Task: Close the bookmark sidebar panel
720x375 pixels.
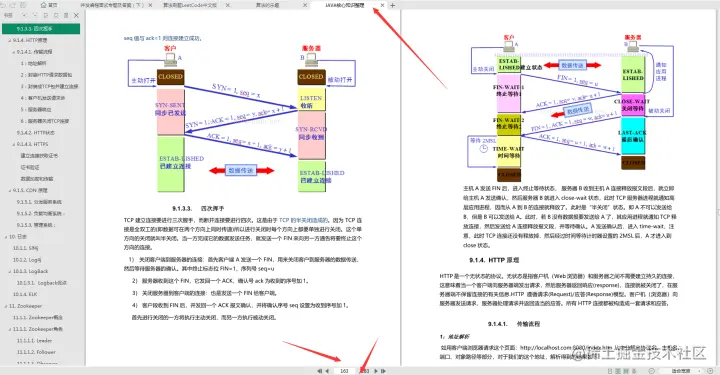Action: coord(76,15)
